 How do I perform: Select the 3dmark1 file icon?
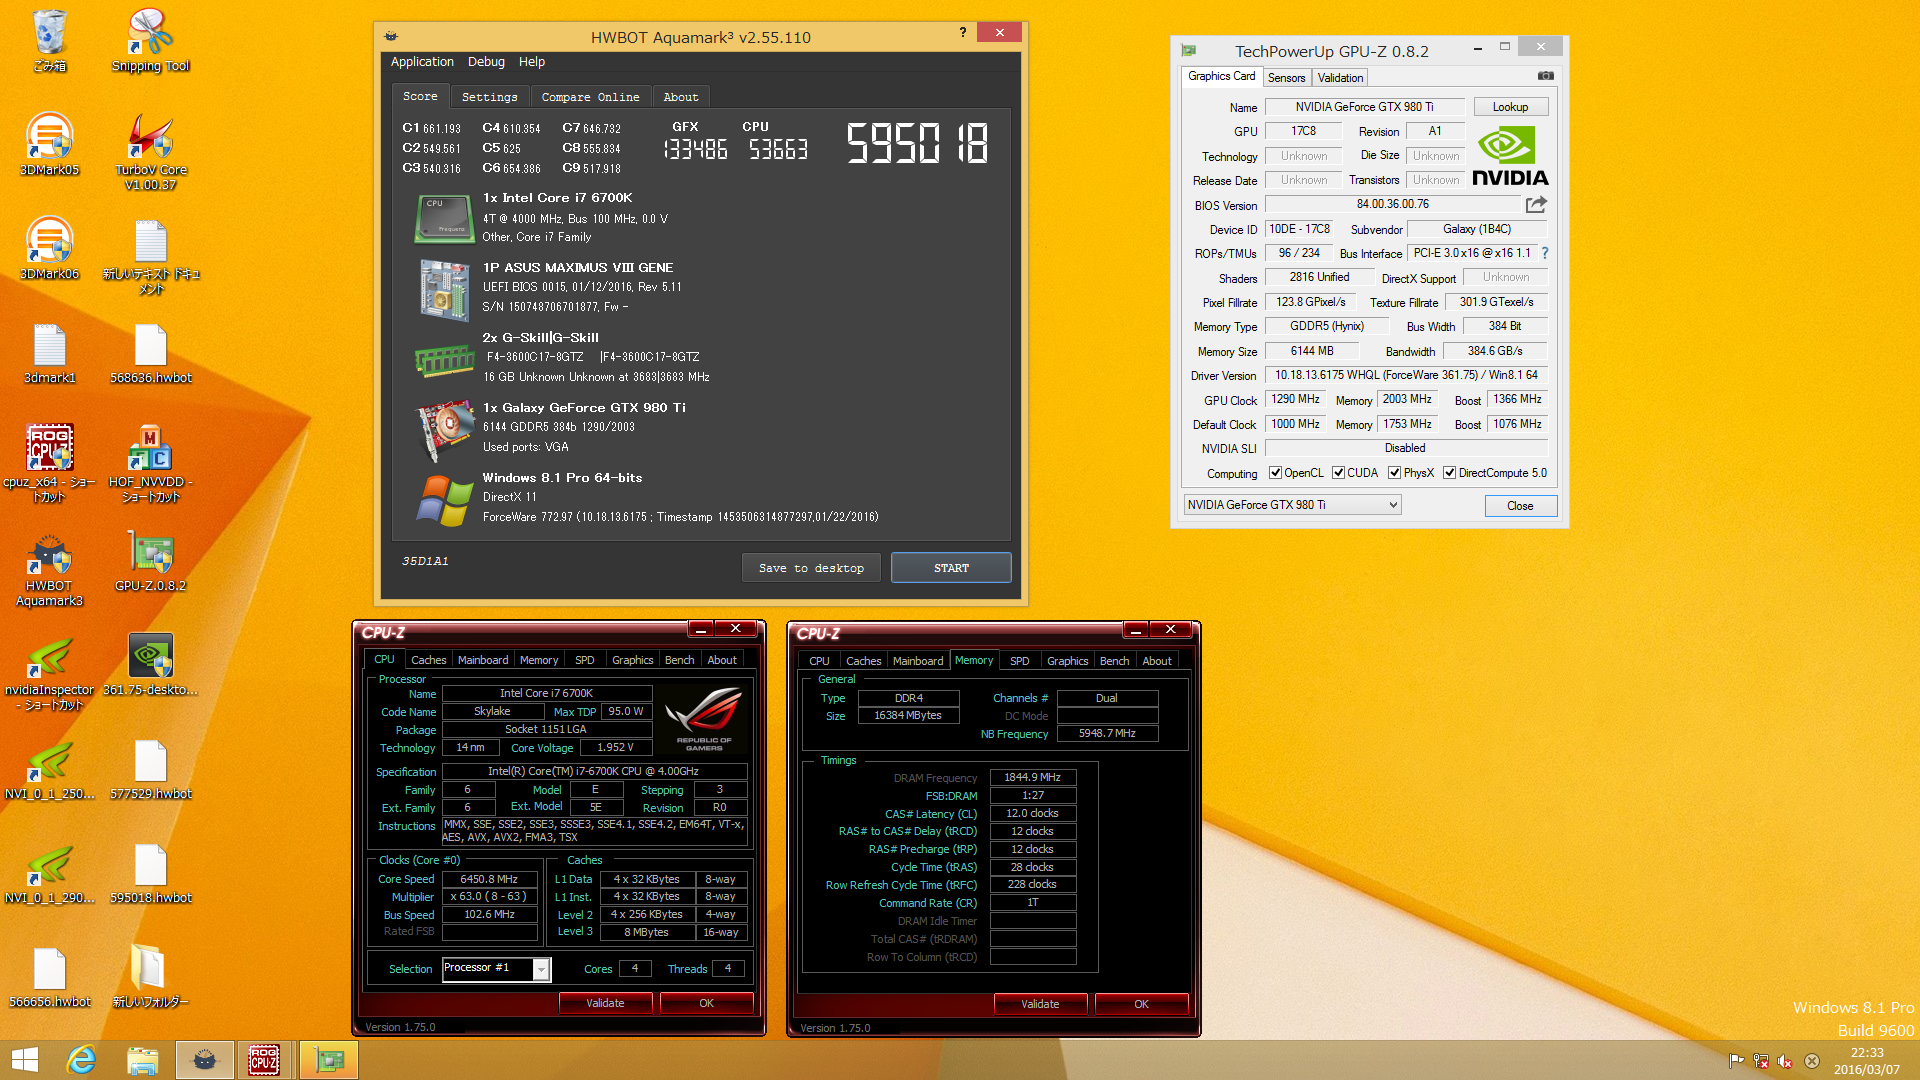pyautogui.click(x=49, y=353)
